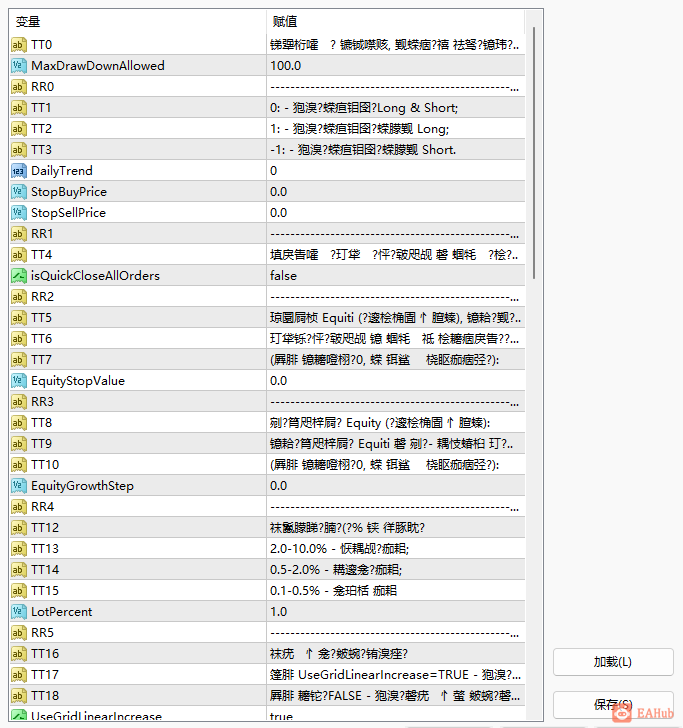Click the string icon beside TT2
The height and width of the screenshot is (728, 683).
pos(19,129)
